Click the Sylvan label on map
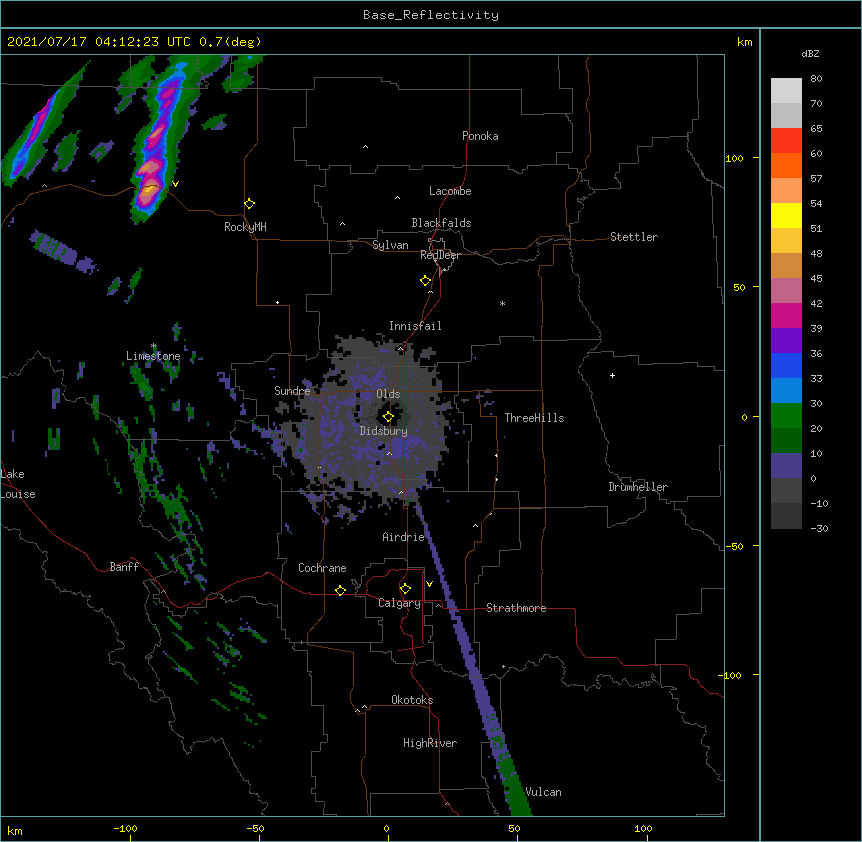Viewport: 862px width, 842px height. [390, 245]
